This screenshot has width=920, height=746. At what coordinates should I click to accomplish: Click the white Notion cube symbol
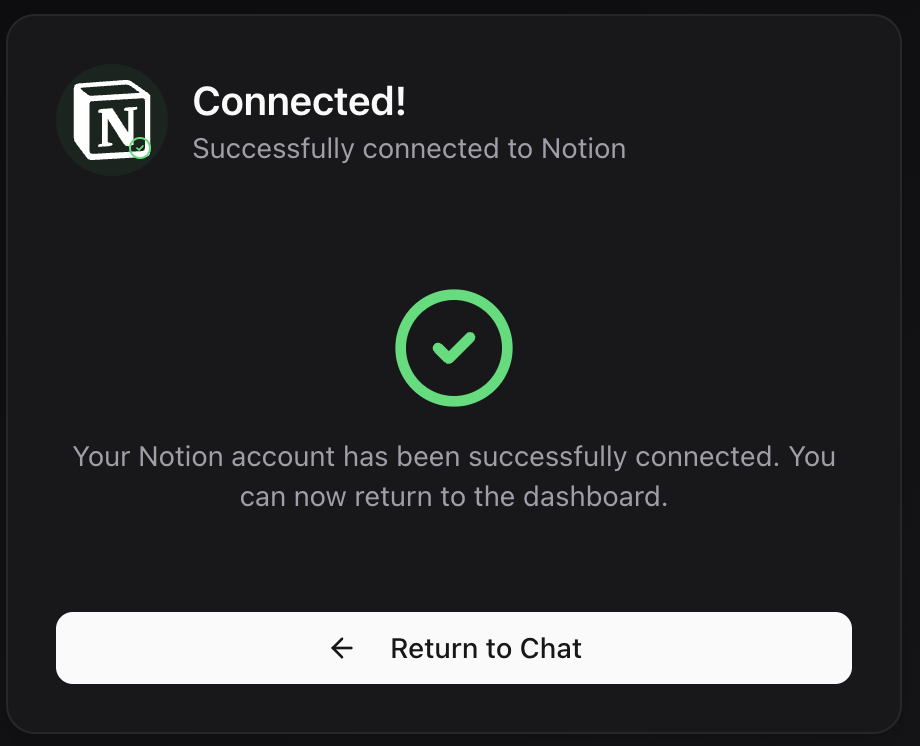(x=111, y=119)
